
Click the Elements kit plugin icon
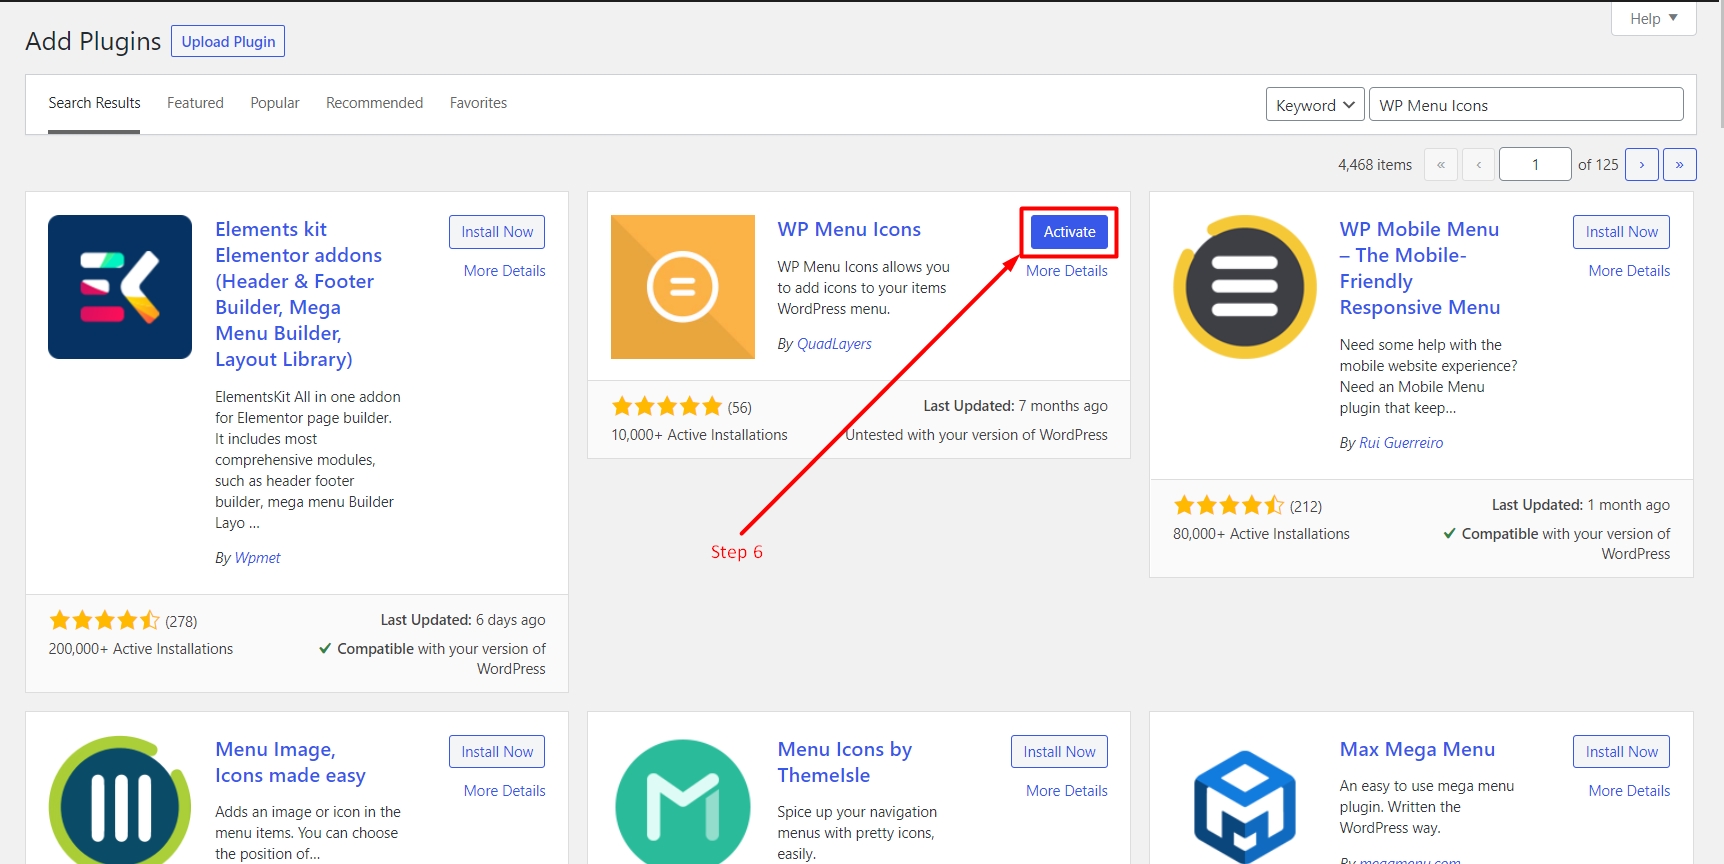tap(120, 287)
